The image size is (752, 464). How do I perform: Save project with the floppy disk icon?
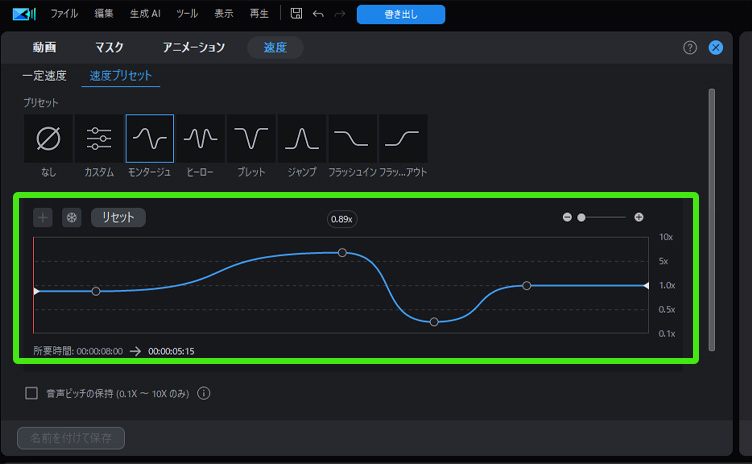pos(296,13)
